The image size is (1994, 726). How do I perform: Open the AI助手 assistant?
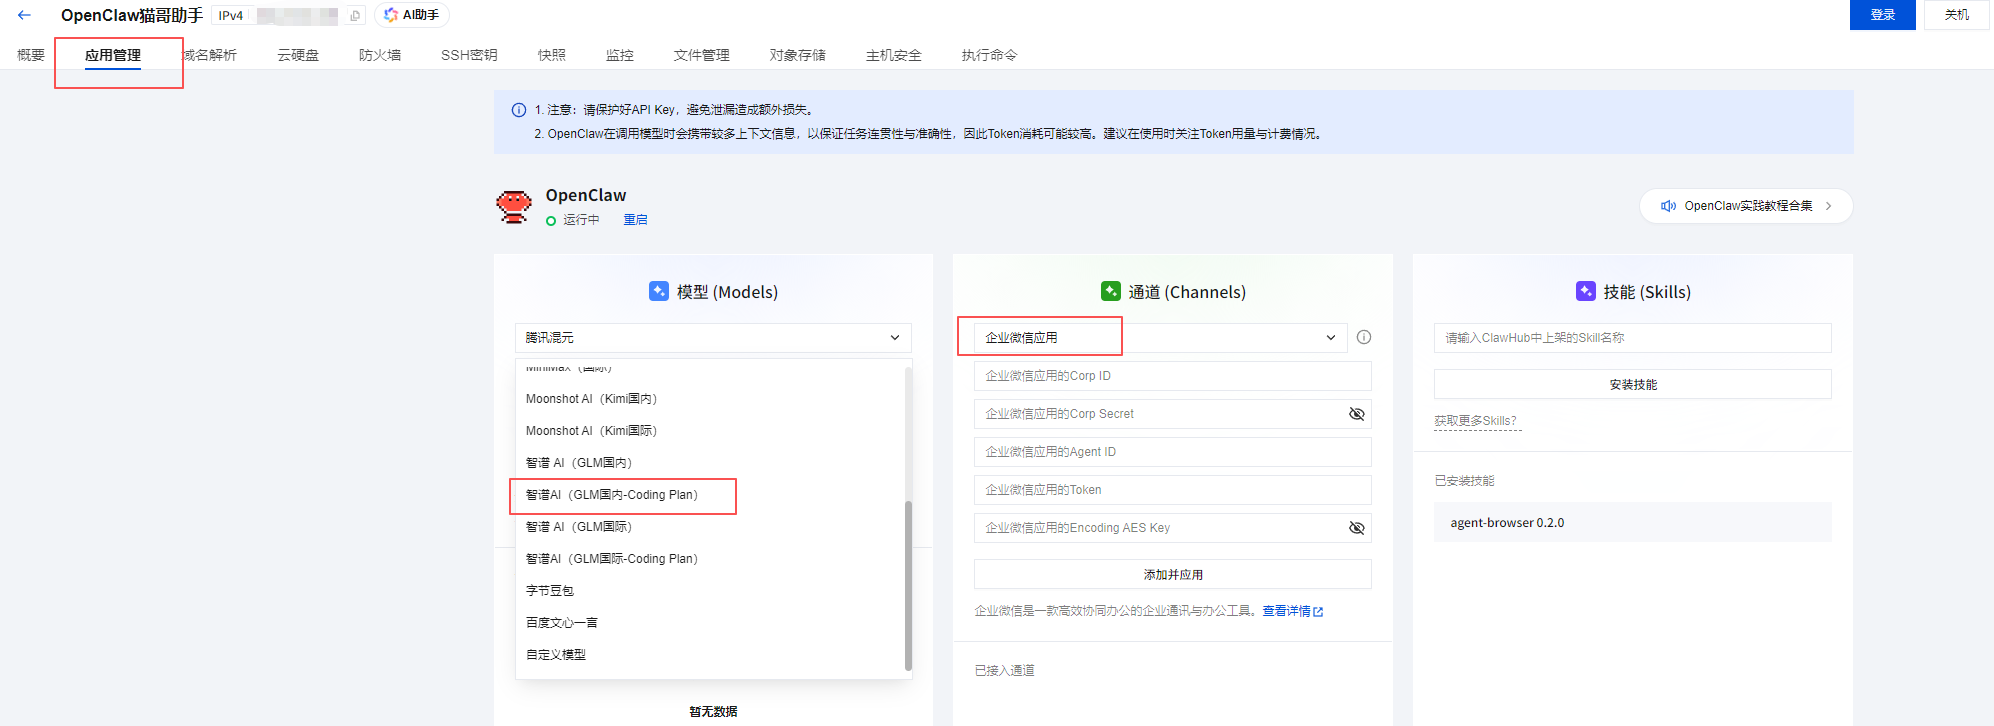click(x=412, y=15)
